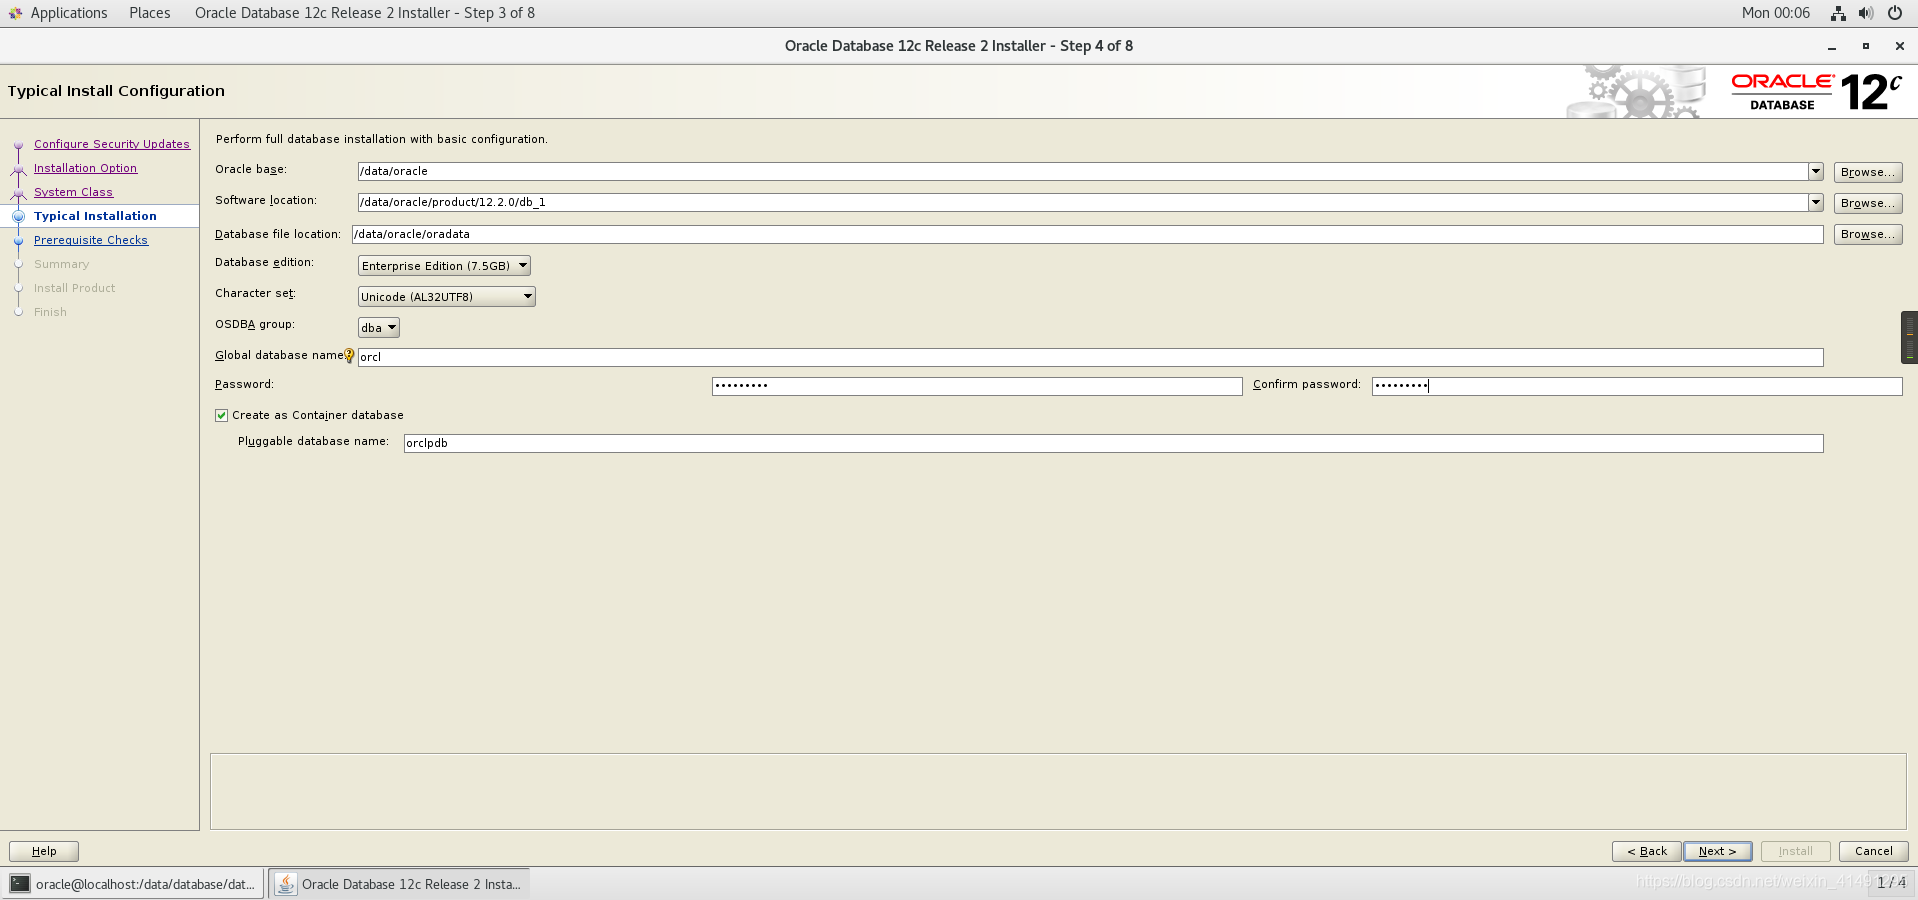Go to System Class step
The width and height of the screenshot is (1918, 900).
coord(73,192)
